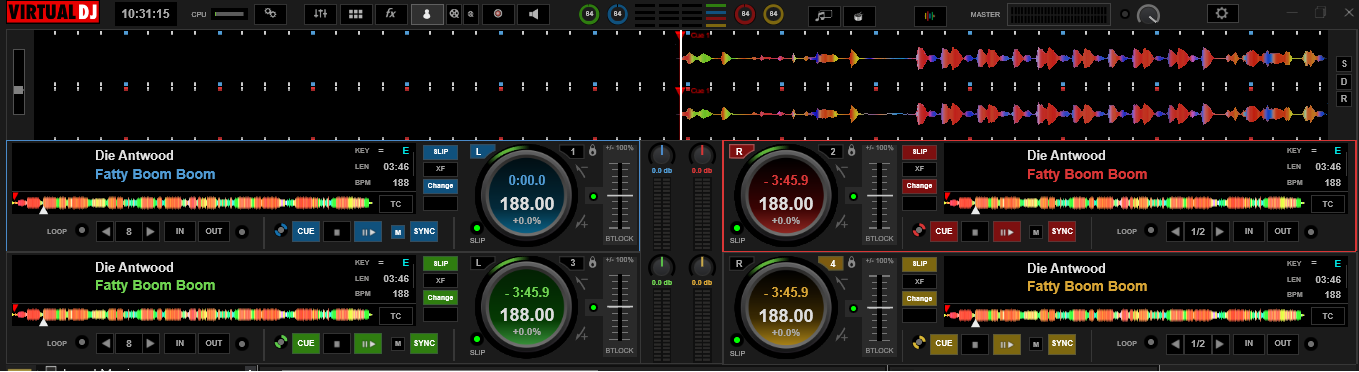1359x372 pixels.
Task: Click the record button in top toolbar
Action: tap(498, 14)
